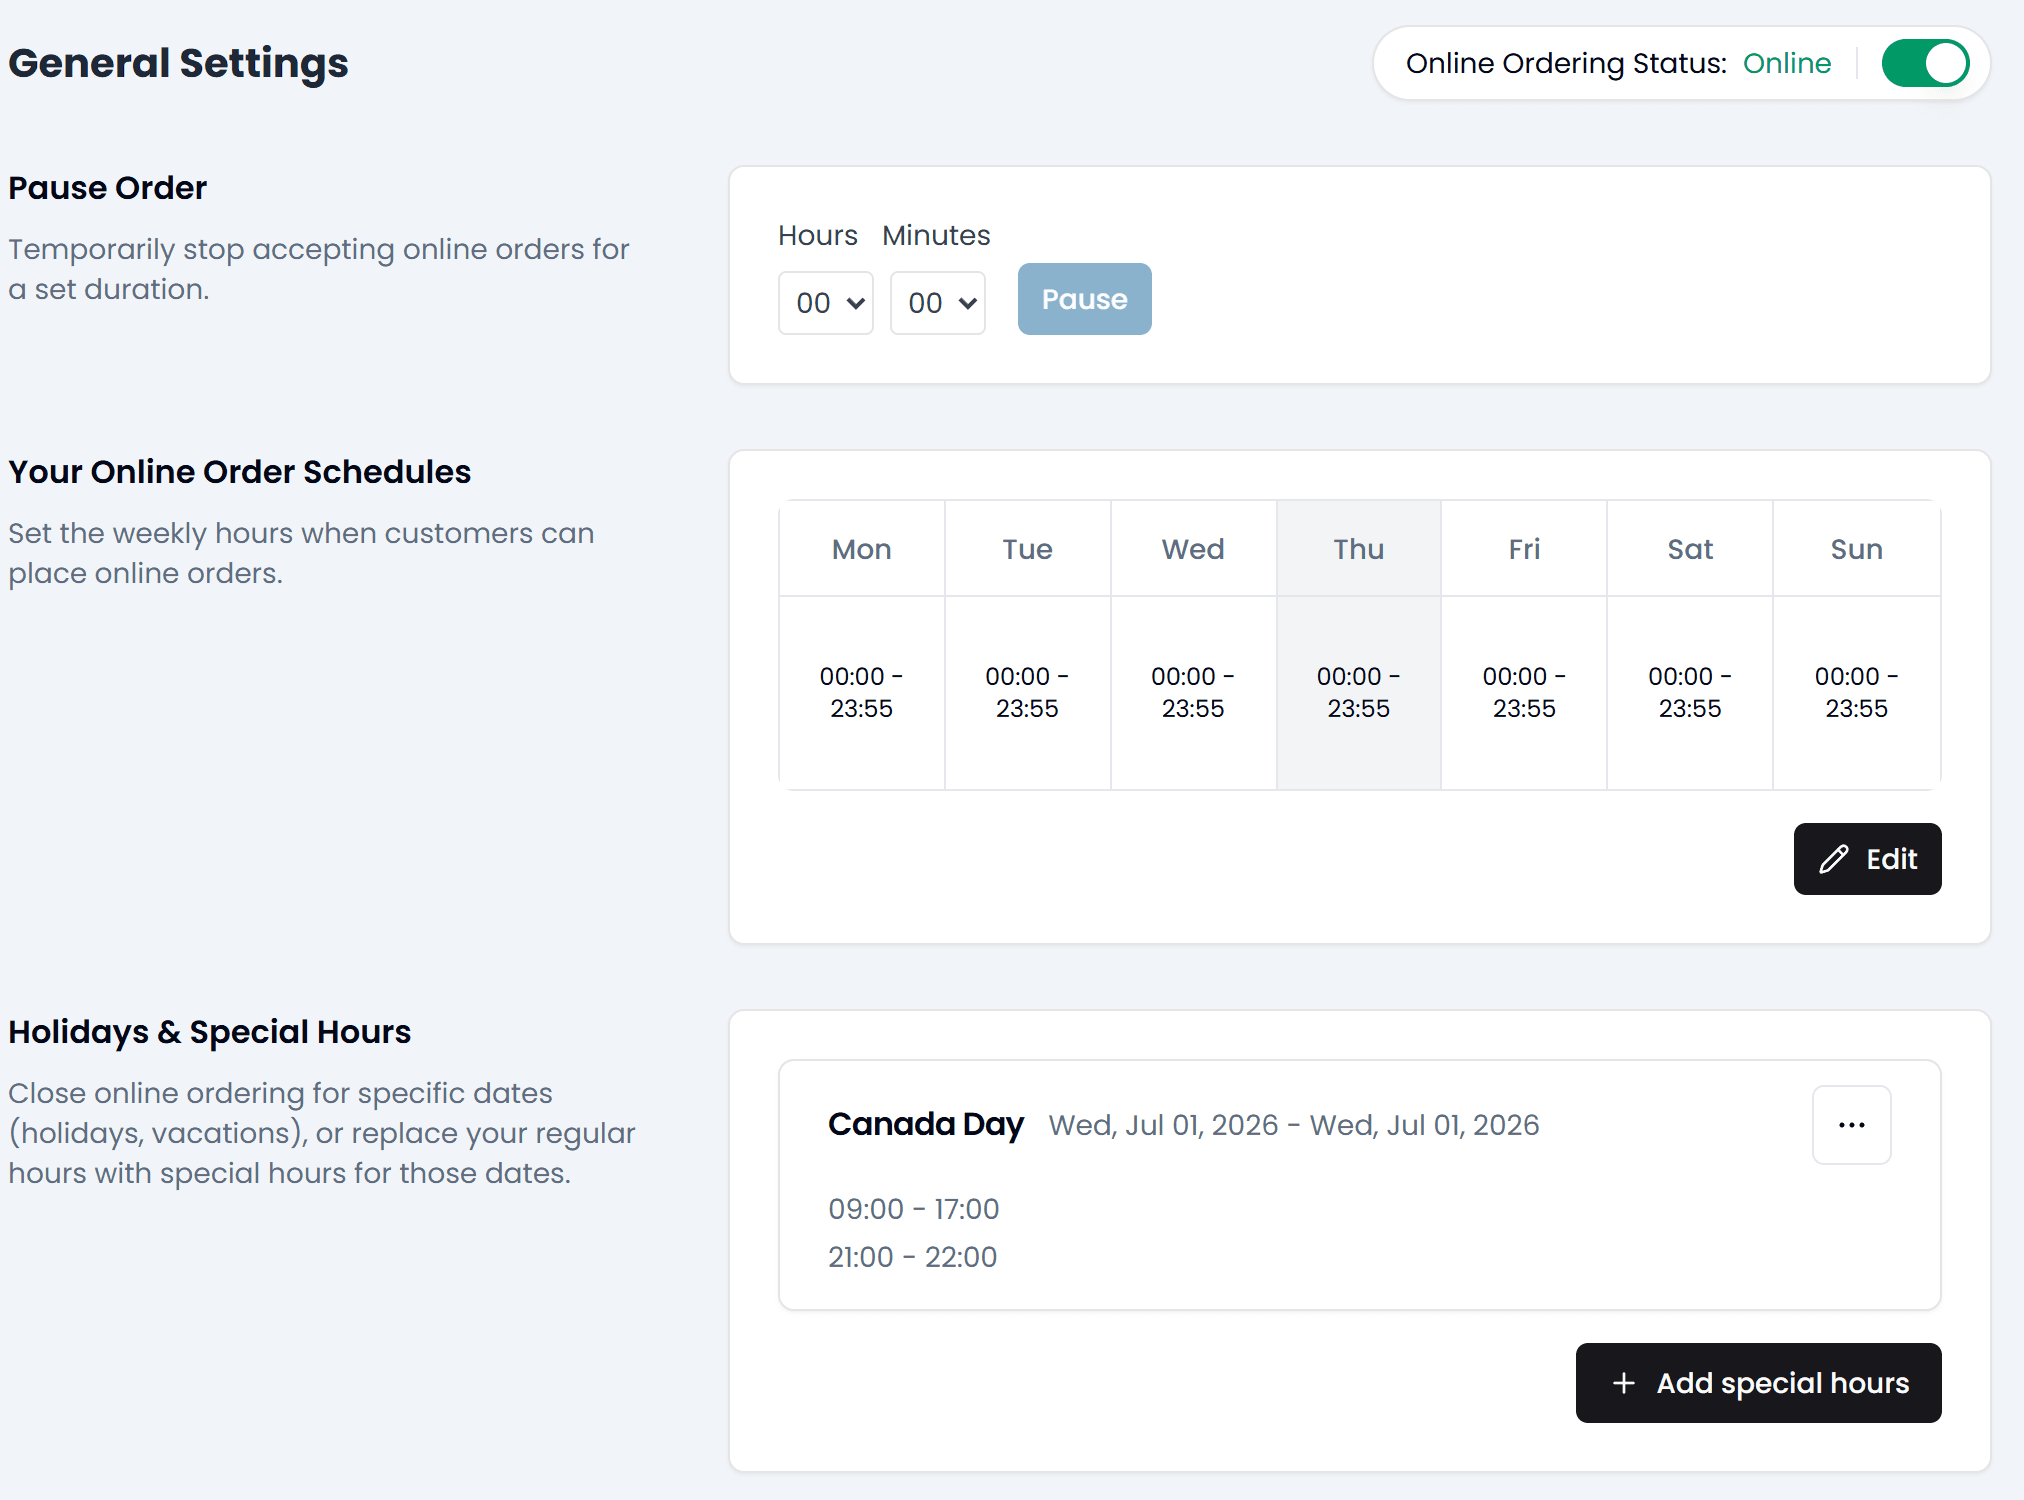Click Add special hours button
2024x1500 pixels.
point(1759,1383)
